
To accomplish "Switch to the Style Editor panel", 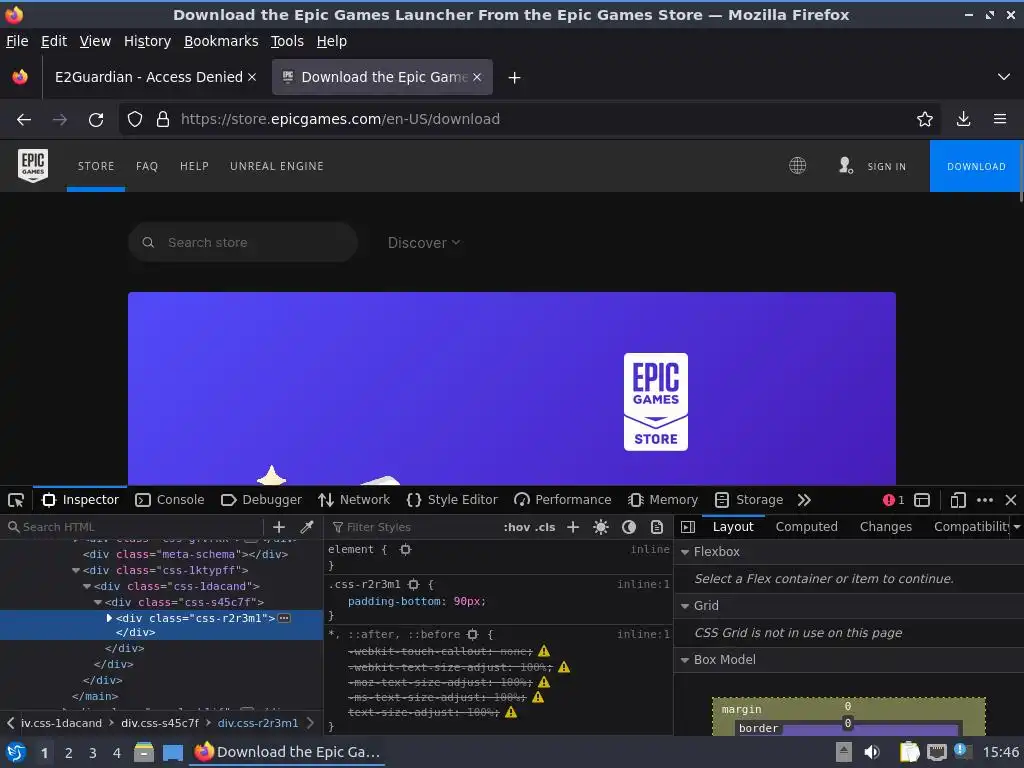I will (x=452, y=500).
